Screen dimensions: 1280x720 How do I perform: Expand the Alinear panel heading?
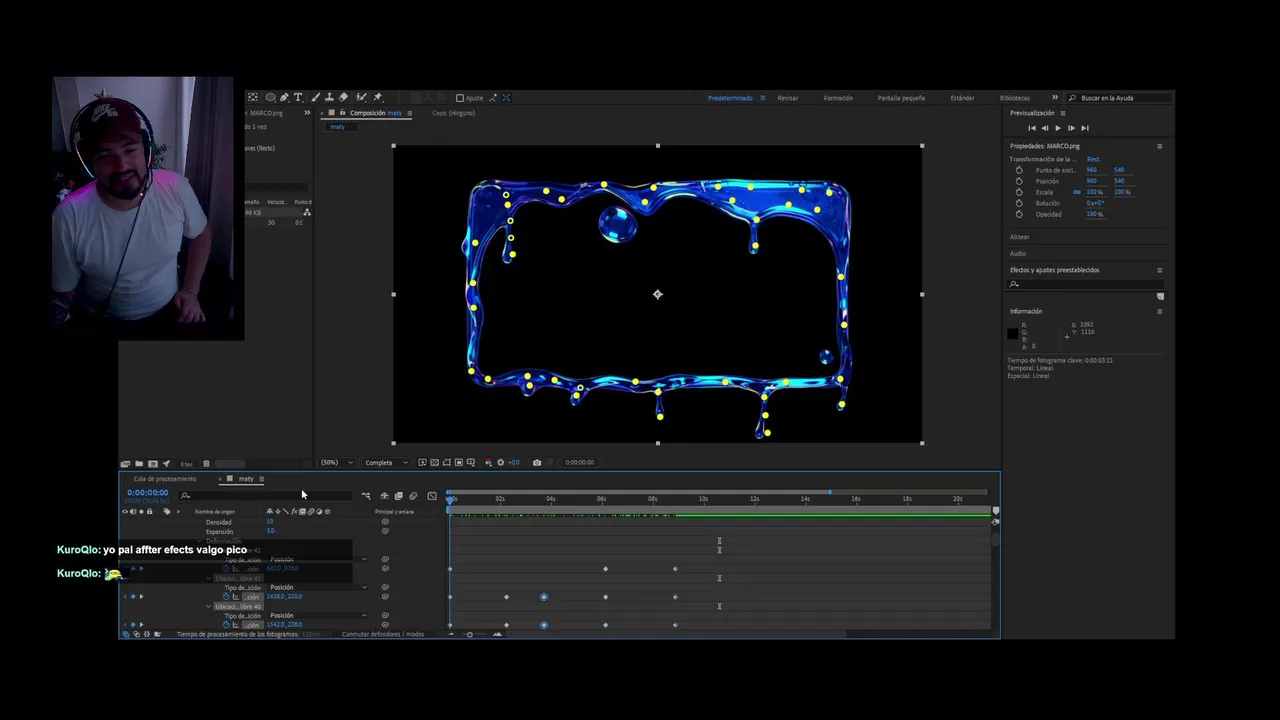[1019, 237]
